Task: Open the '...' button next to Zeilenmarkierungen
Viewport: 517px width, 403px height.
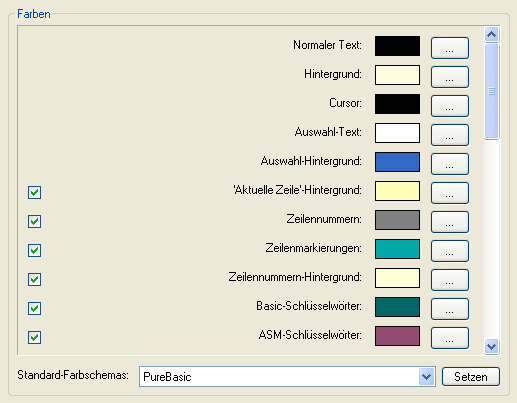Action: (450, 251)
